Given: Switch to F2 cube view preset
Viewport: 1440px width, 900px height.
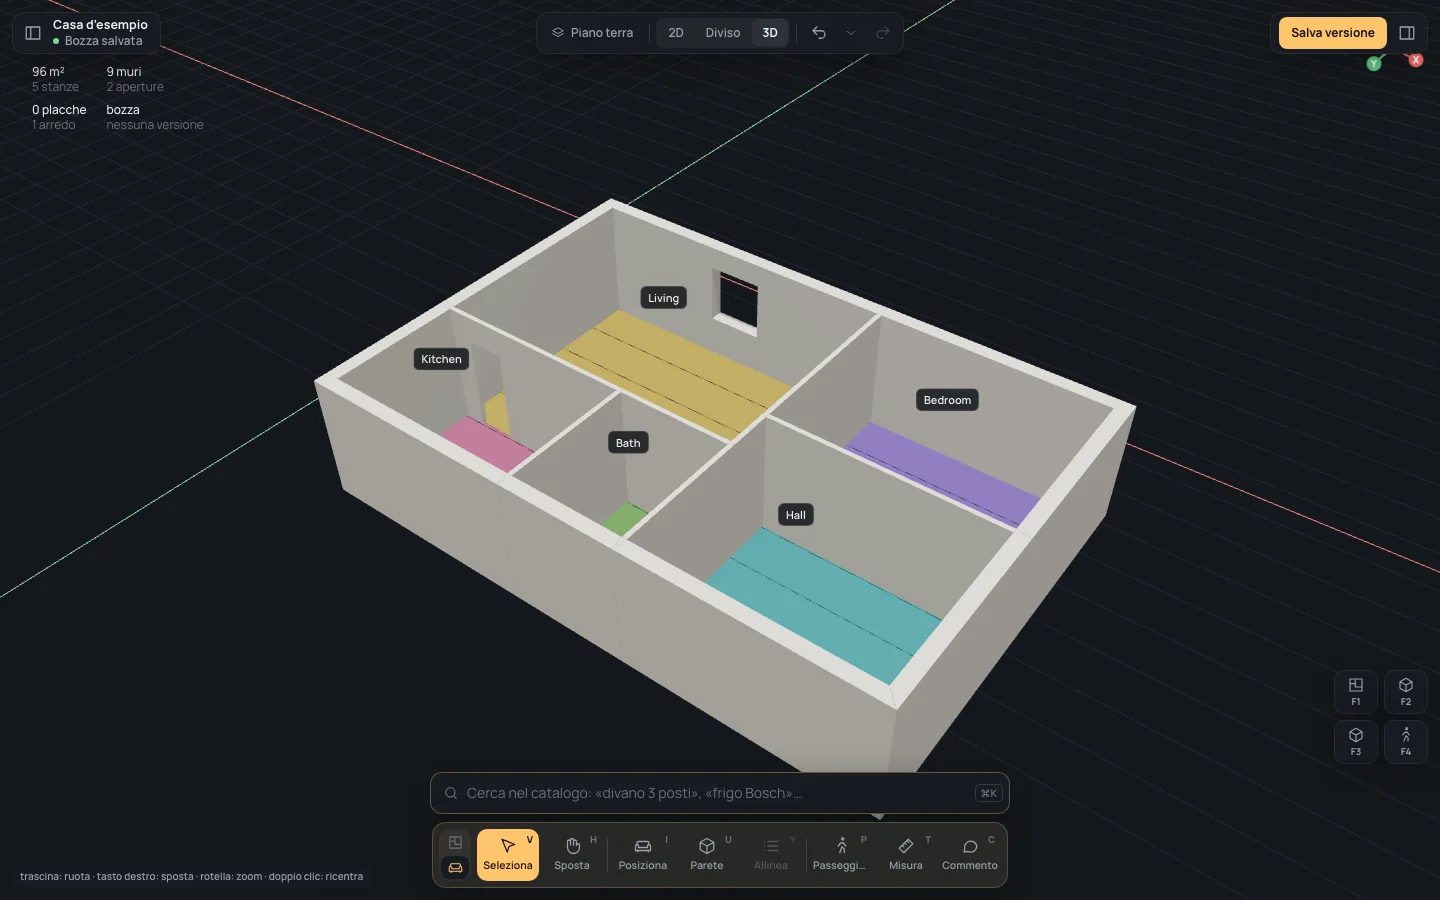Looking at the screenshot, I should (x=1406, y=692).
